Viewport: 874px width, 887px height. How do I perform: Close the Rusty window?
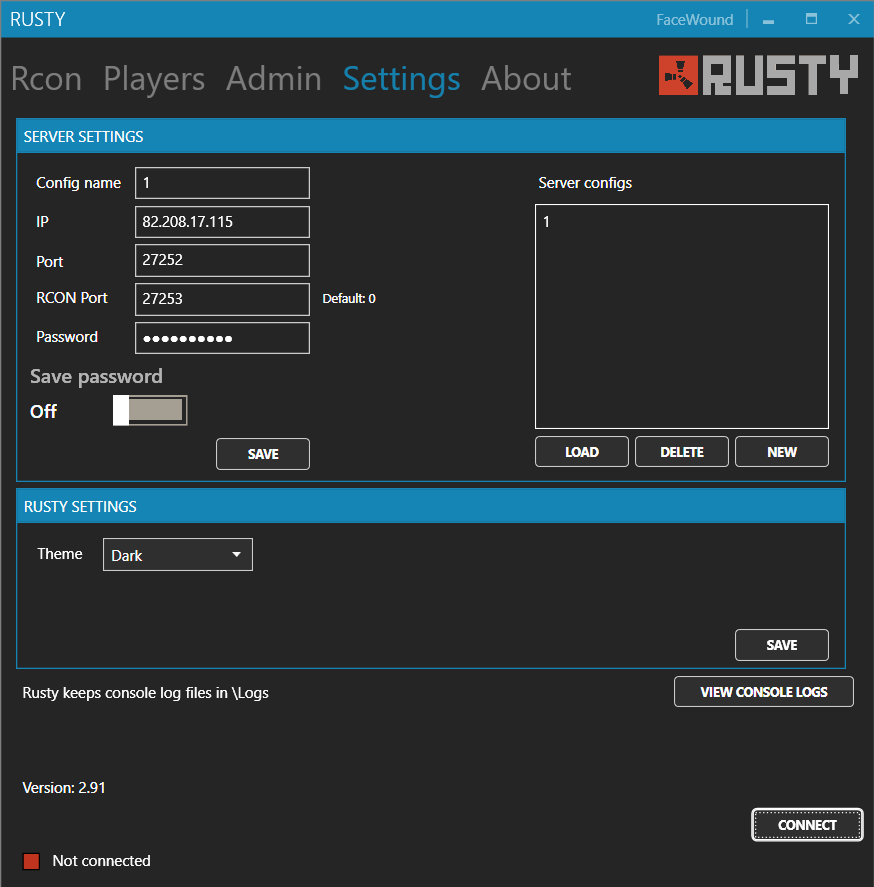click(854, 19)
